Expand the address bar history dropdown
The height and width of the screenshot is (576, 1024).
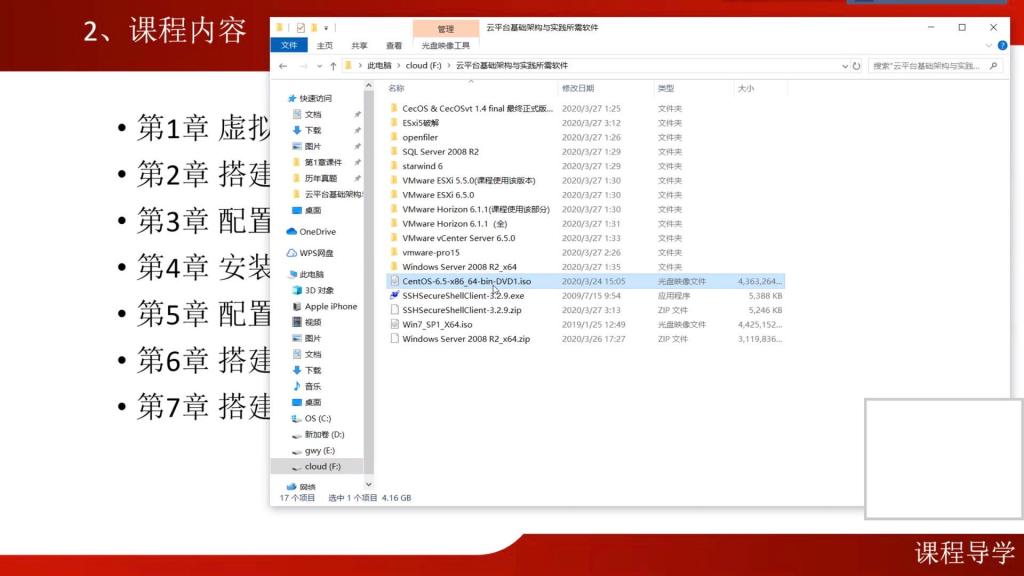(x=842, y=66)
